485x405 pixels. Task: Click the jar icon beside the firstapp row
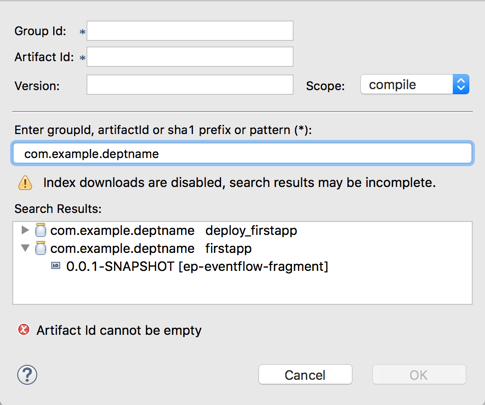(x=40, y=248)
